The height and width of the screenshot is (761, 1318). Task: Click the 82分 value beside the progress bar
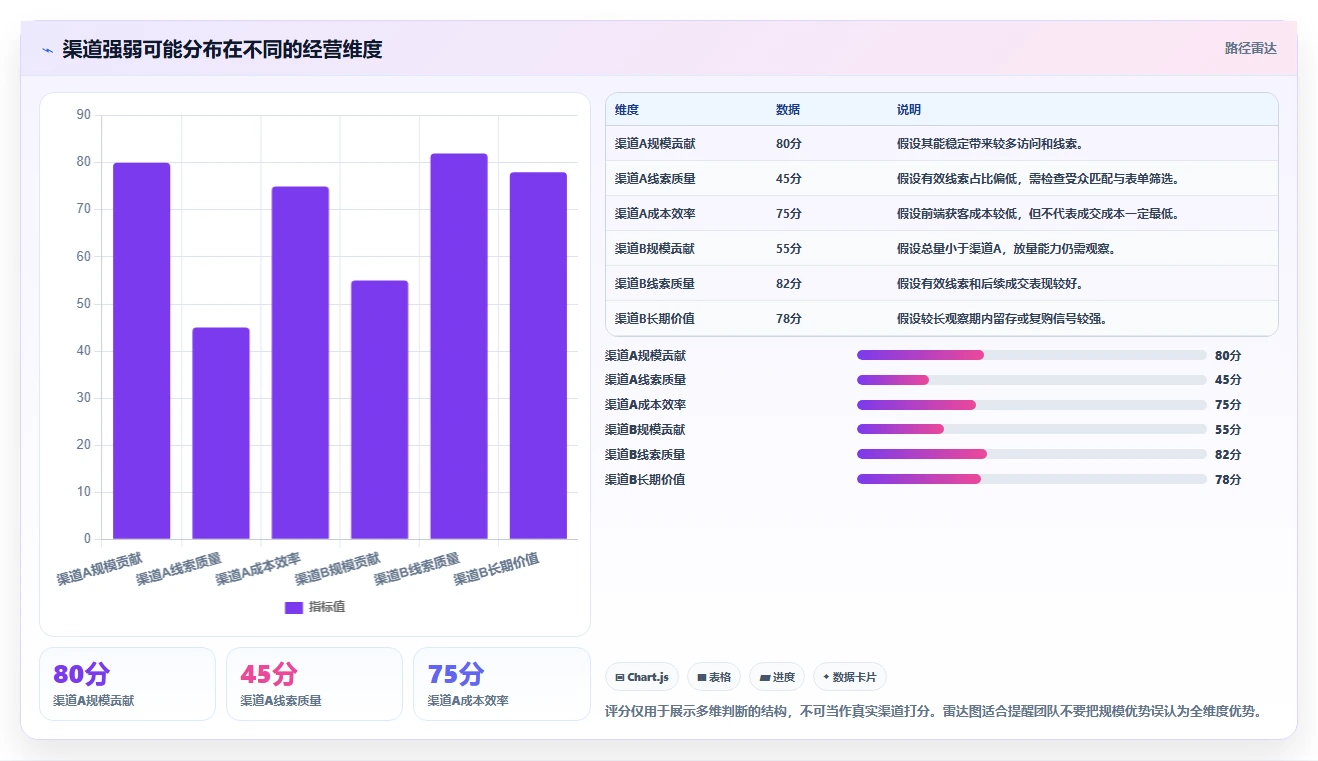(1228, 454)
